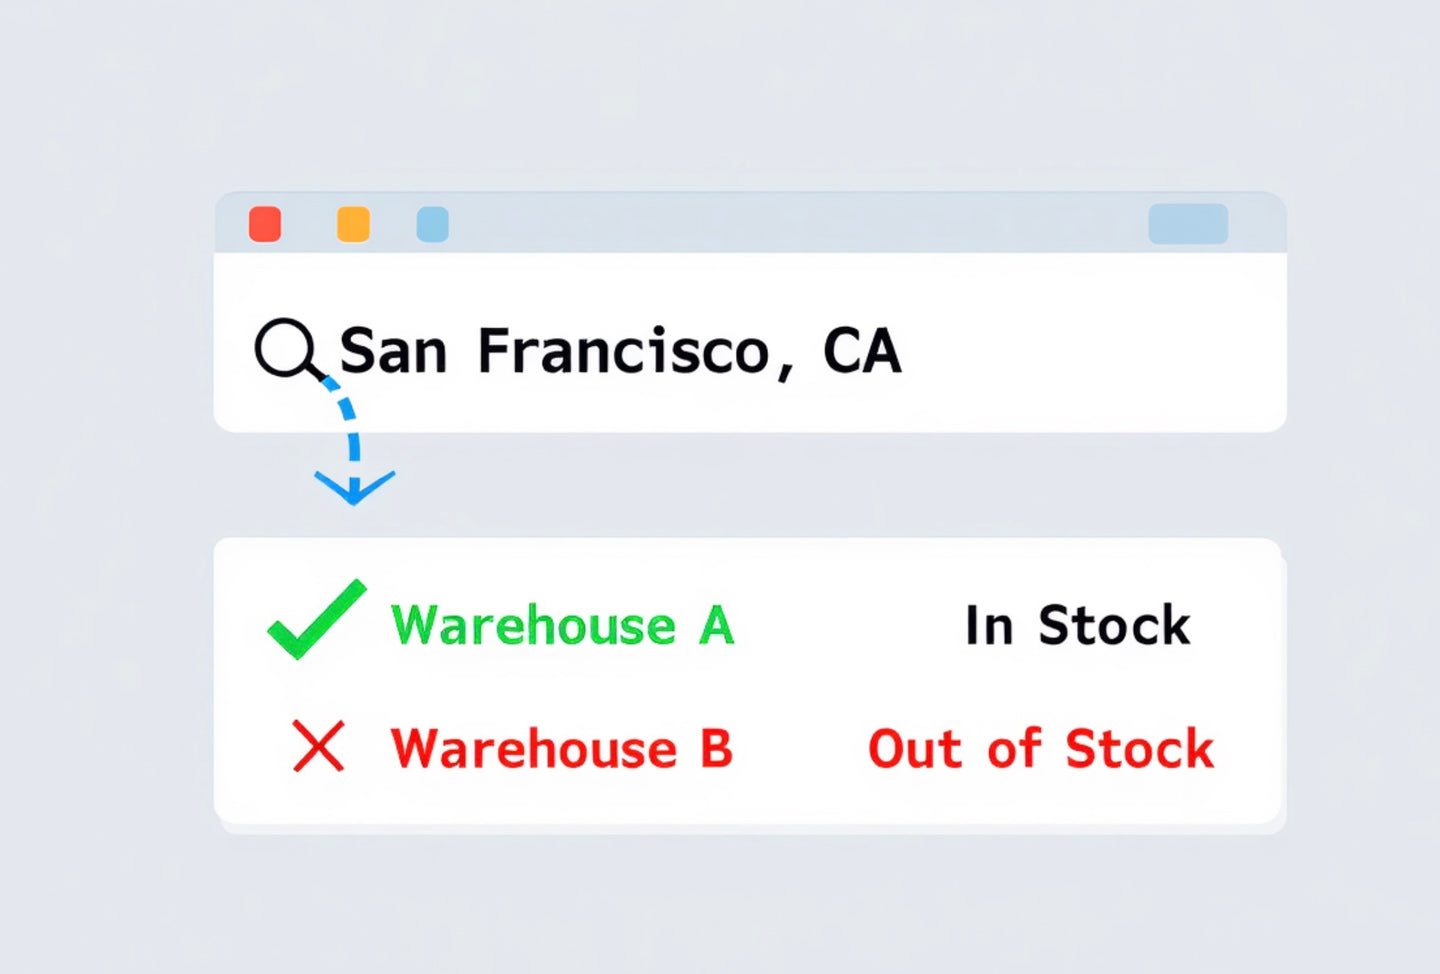Viewport: 1440px width, 974px height.
Task: Click the word Francisco in search field
Action: [623, 351]
